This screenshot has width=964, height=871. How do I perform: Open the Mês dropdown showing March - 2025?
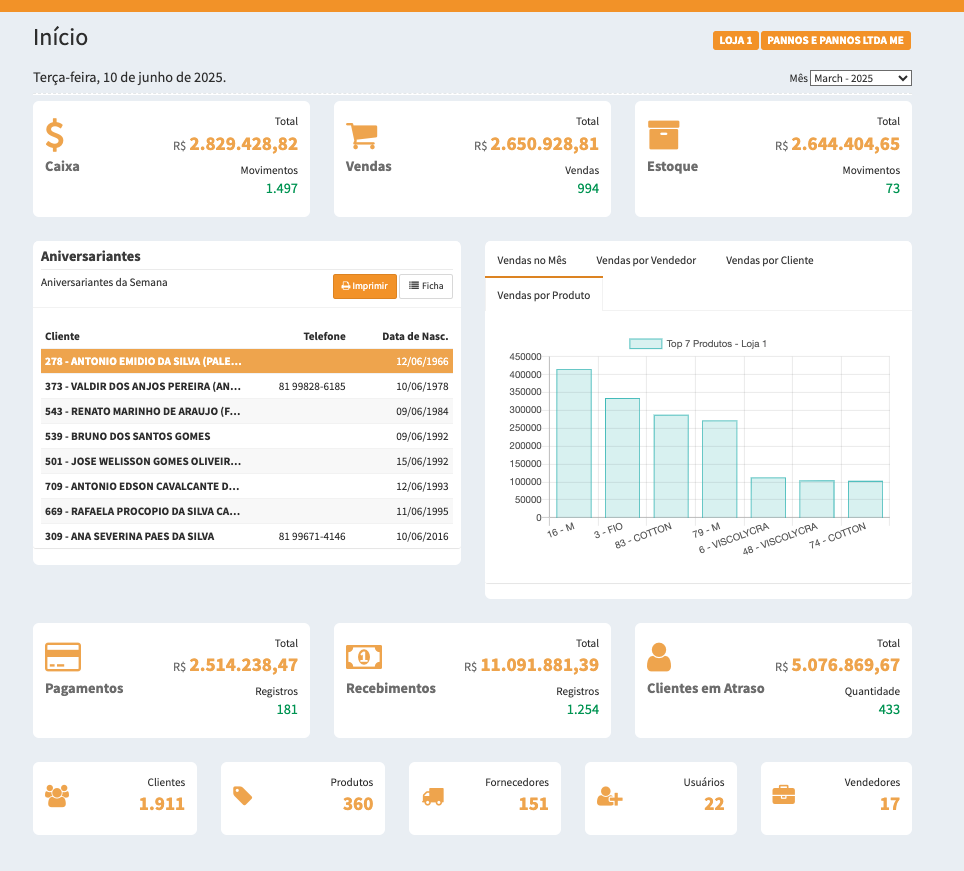(860, 78)
